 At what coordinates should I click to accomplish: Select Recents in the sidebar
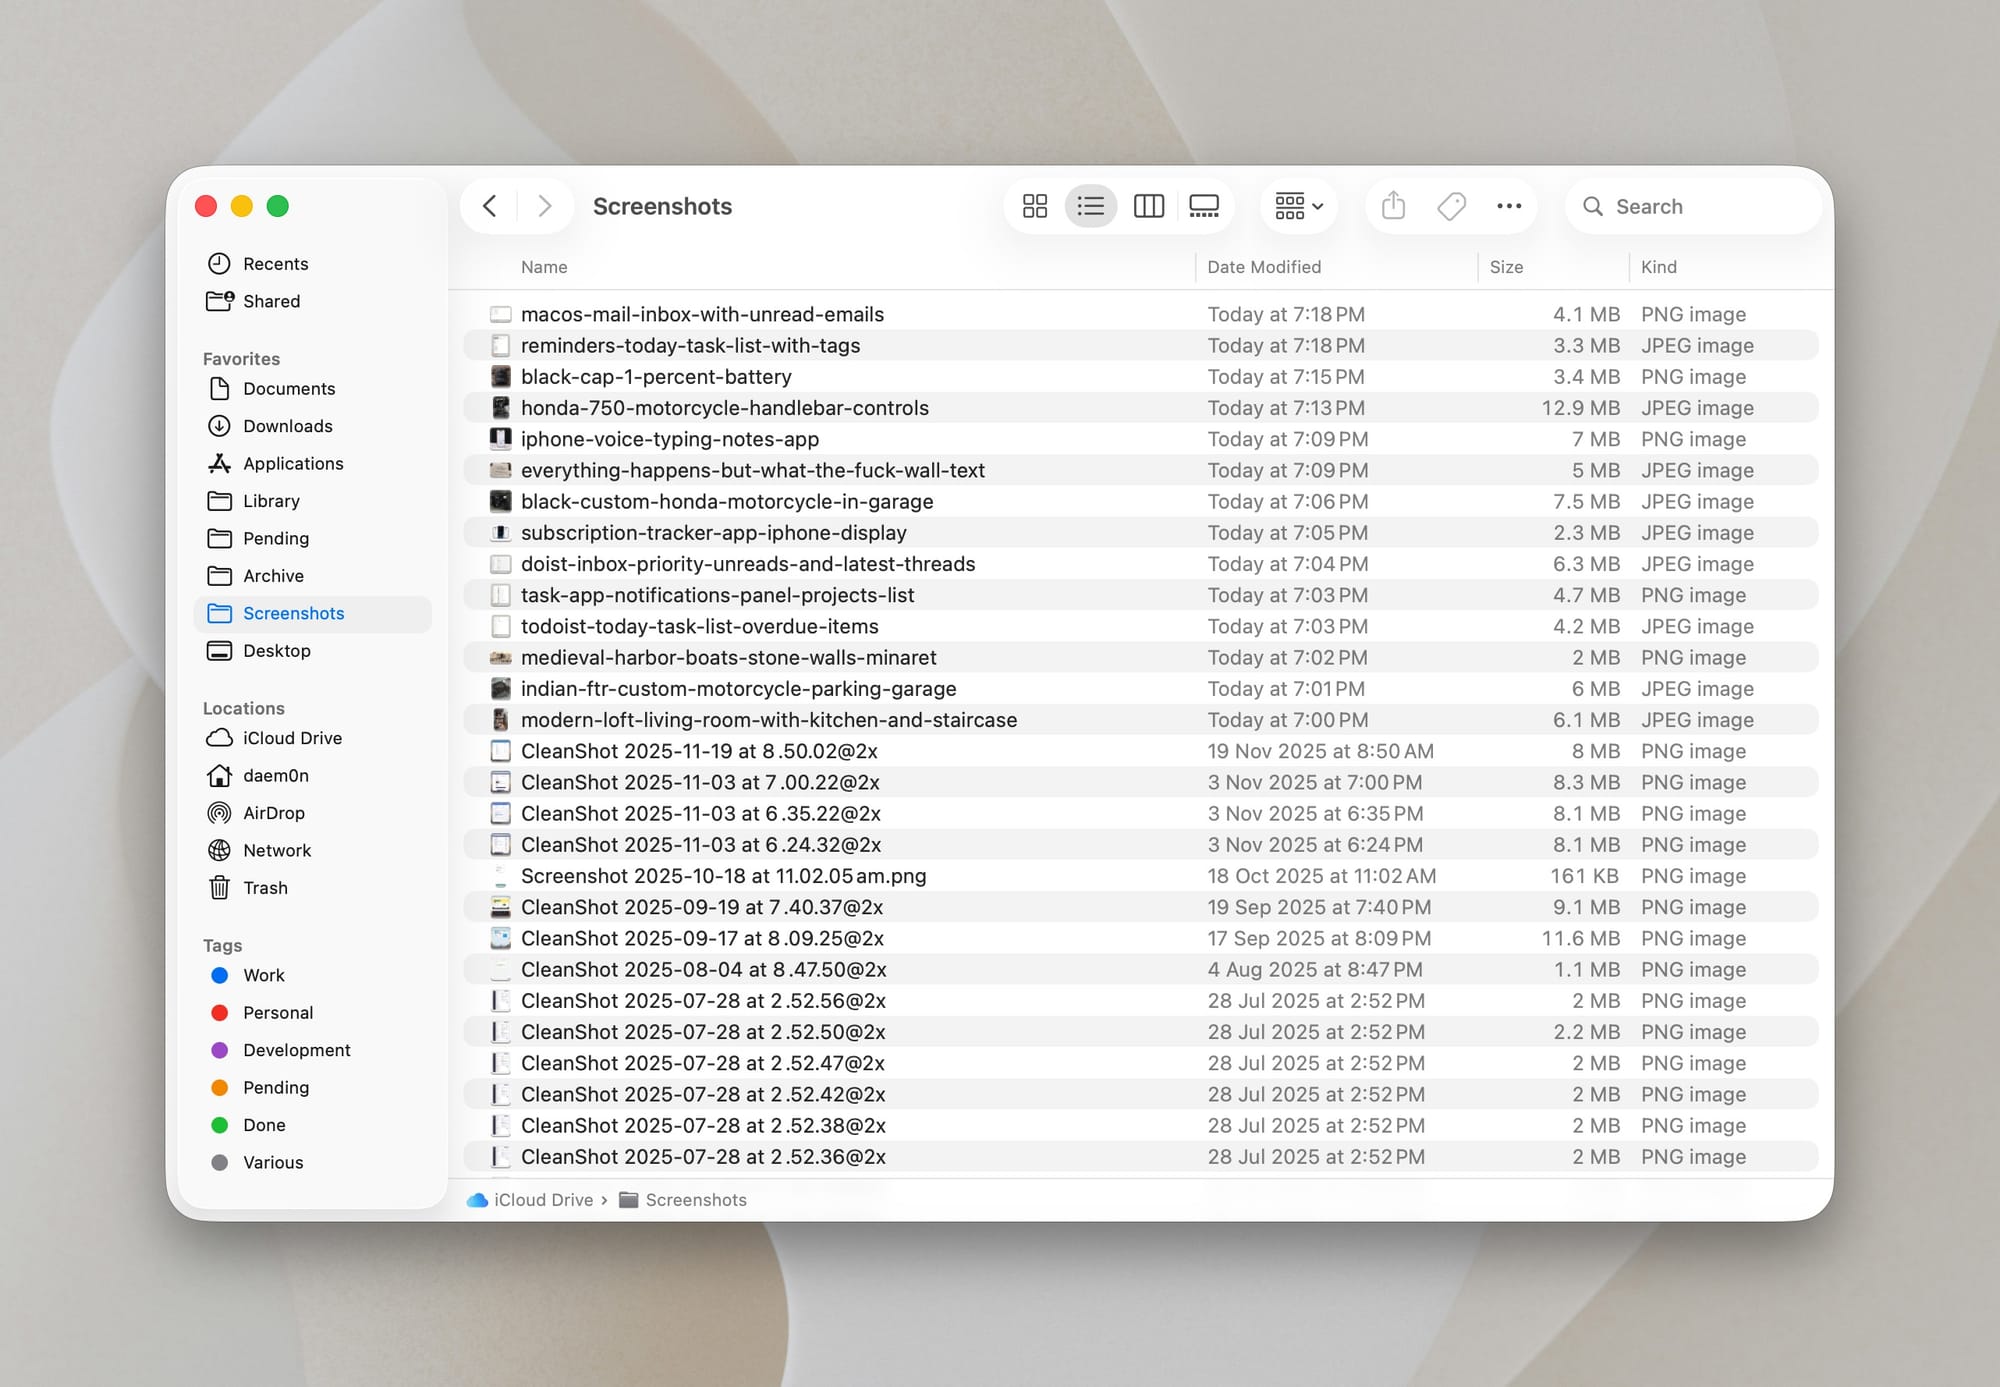[275, 263]
